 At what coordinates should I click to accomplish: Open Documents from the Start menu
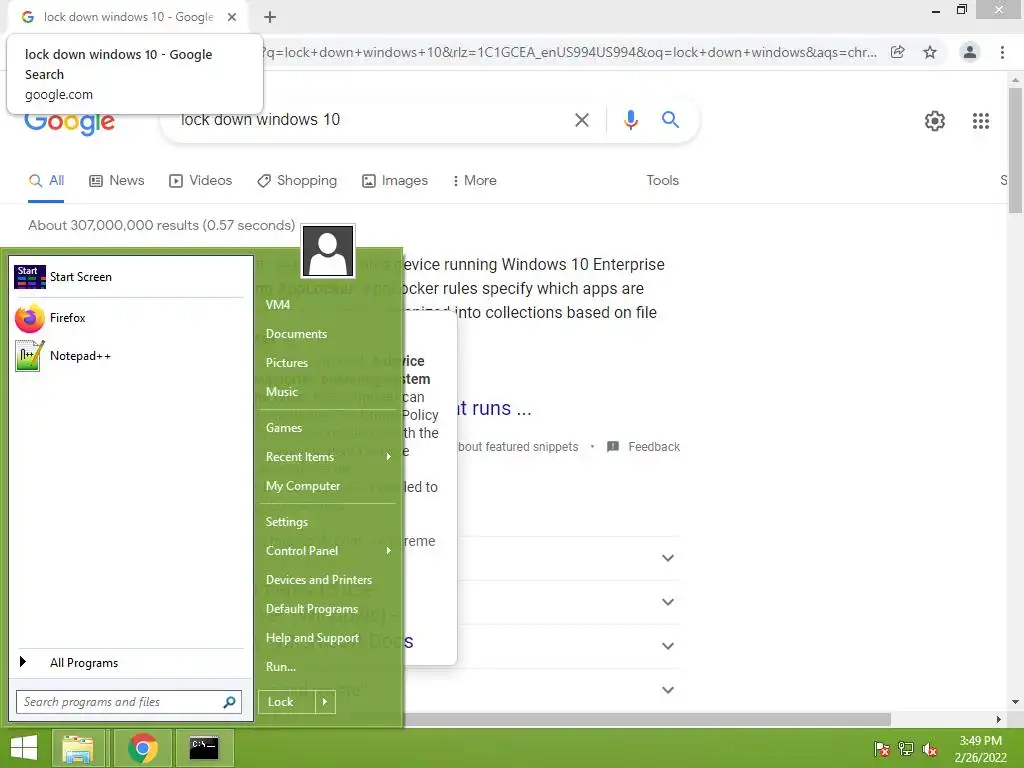[296, 334]
